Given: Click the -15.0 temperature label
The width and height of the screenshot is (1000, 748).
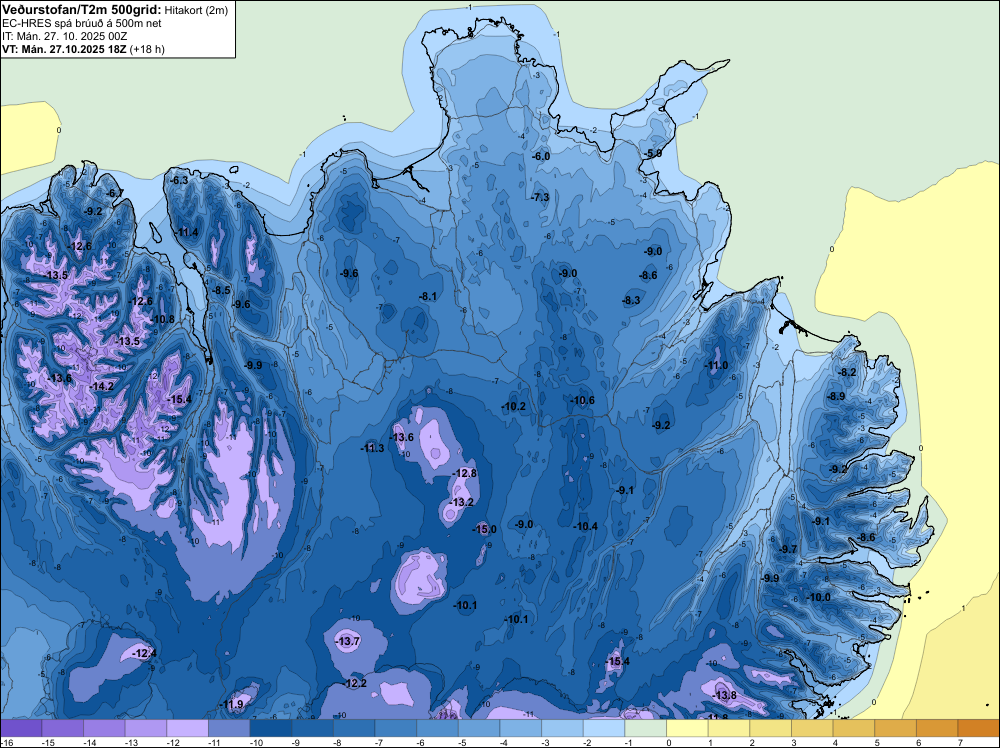Looking at the screenshot, I should [x=485, y=529].
